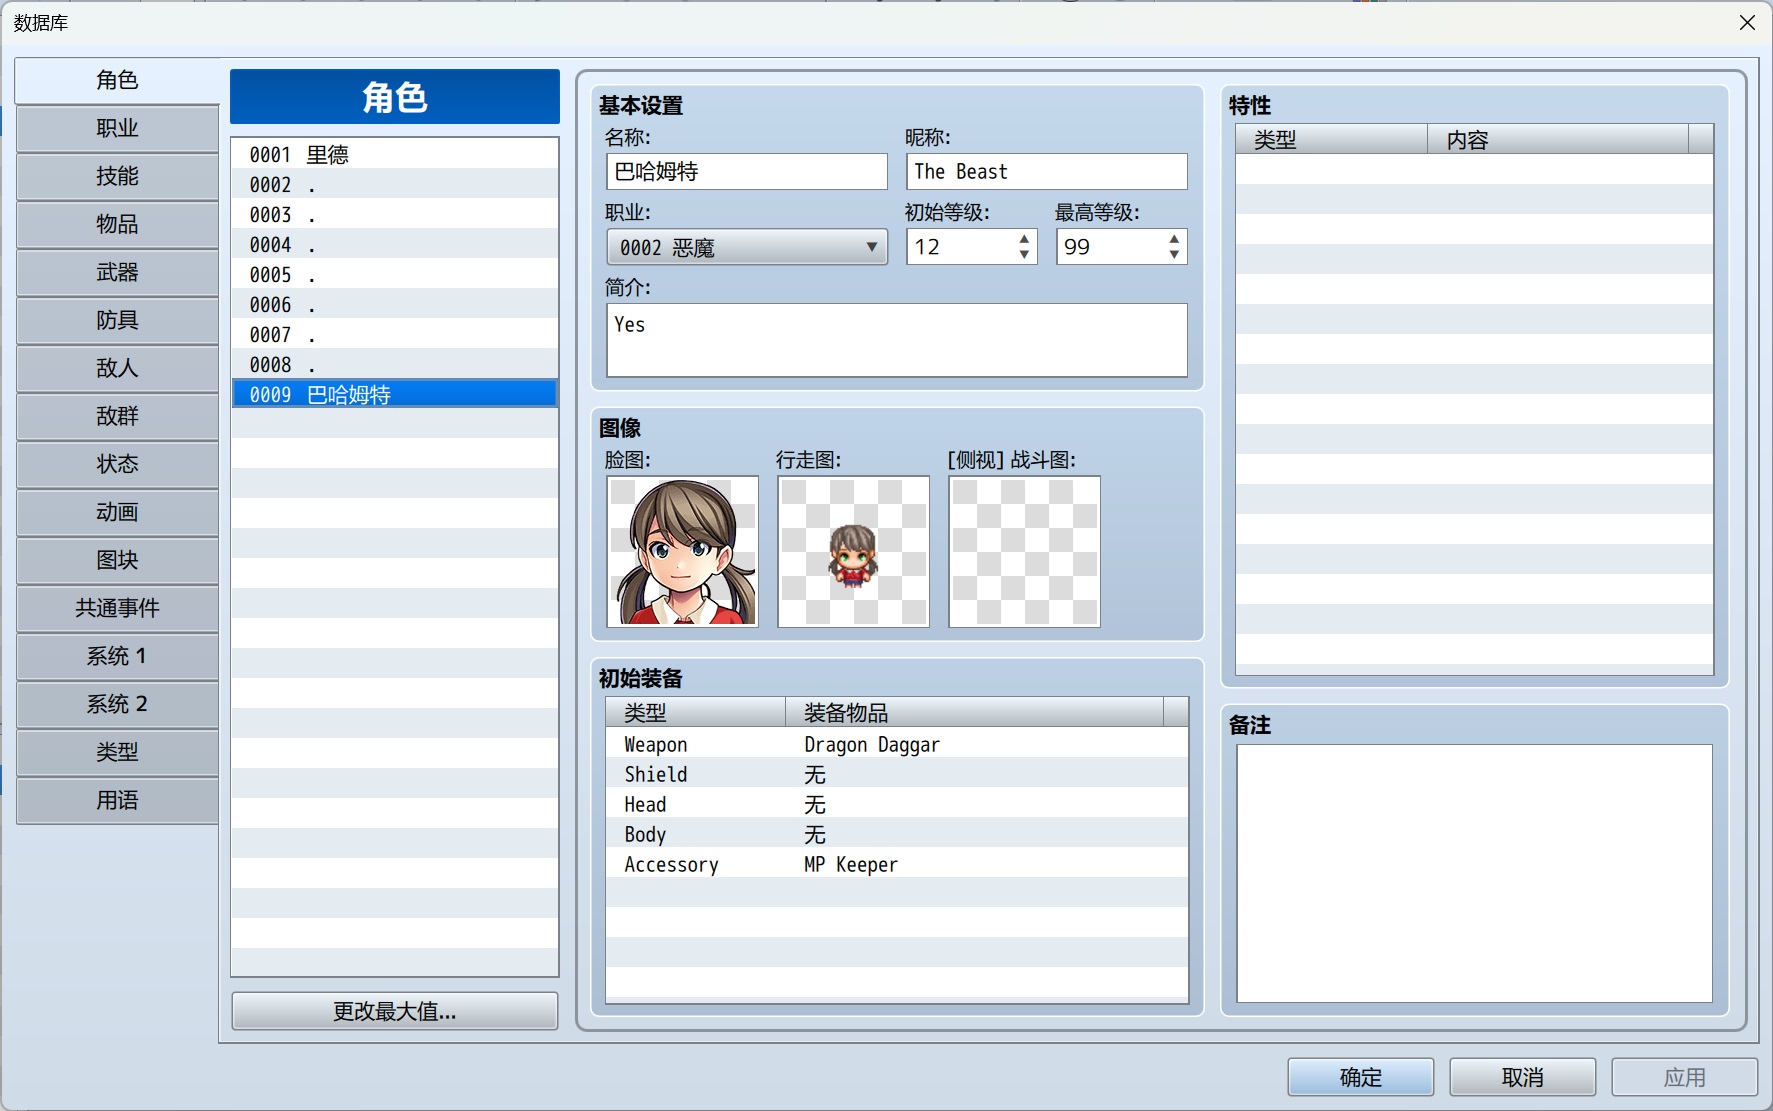Increase the 初始等级 value with up arrow
The height and width of the screenshot is (1111, 1773).
1024,239
